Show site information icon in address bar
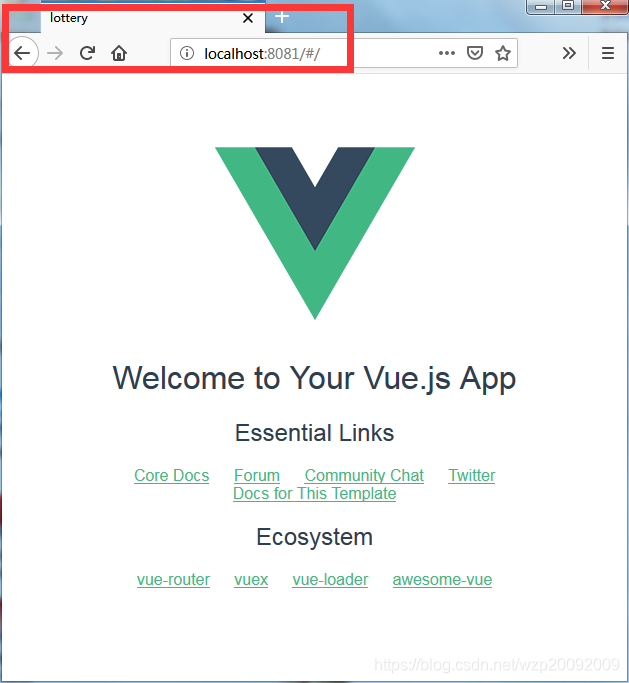 [187, 53]
